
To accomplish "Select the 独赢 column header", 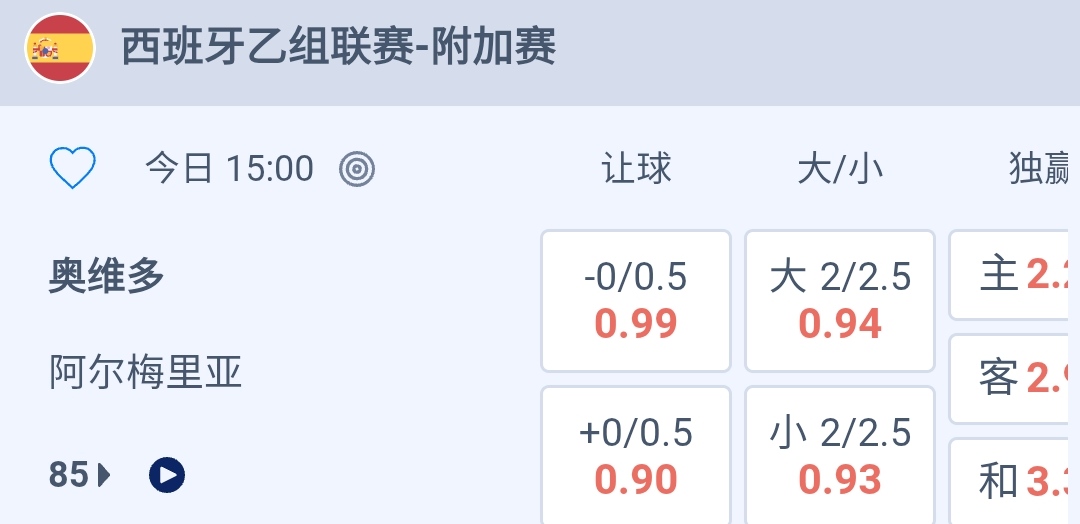I will [x=1040, y=169].
